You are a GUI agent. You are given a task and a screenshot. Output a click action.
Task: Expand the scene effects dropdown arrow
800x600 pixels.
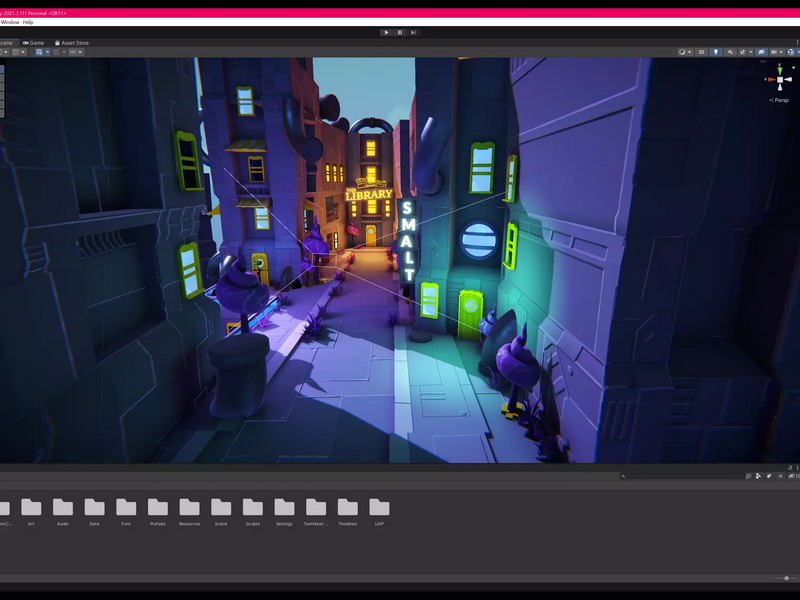point(751,52)
